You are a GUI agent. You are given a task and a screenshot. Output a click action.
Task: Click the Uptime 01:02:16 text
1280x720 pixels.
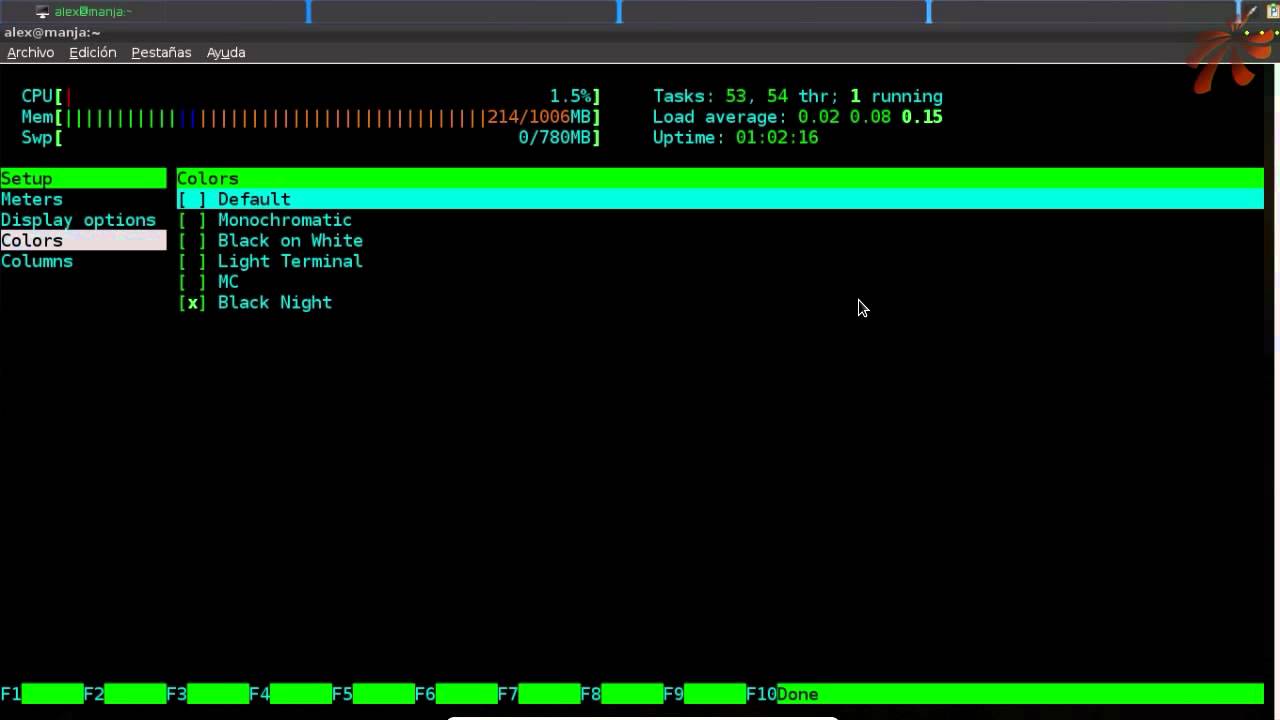click(x=736, y=137)
